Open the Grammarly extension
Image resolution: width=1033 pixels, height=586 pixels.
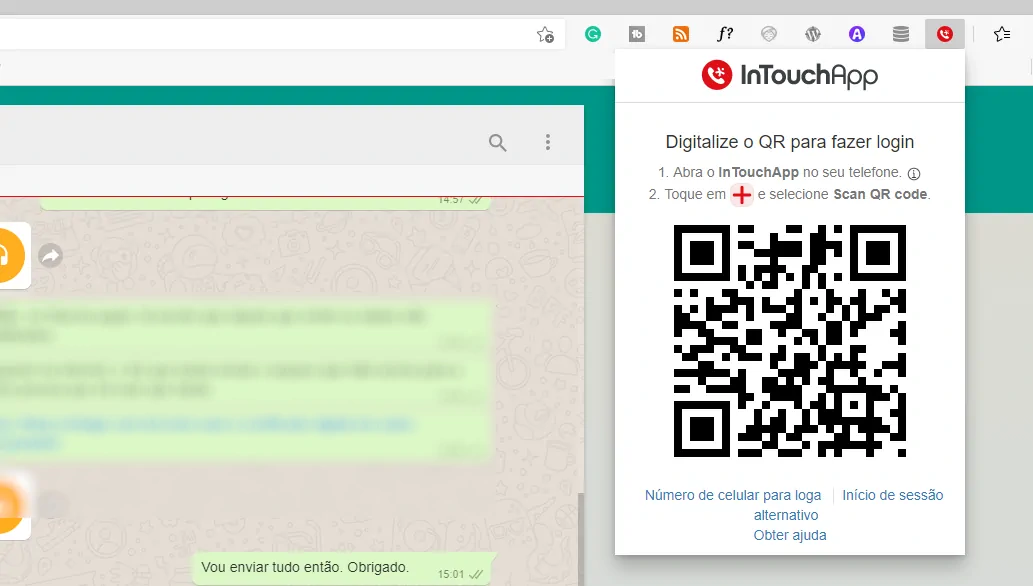click(x=593, y=34)
